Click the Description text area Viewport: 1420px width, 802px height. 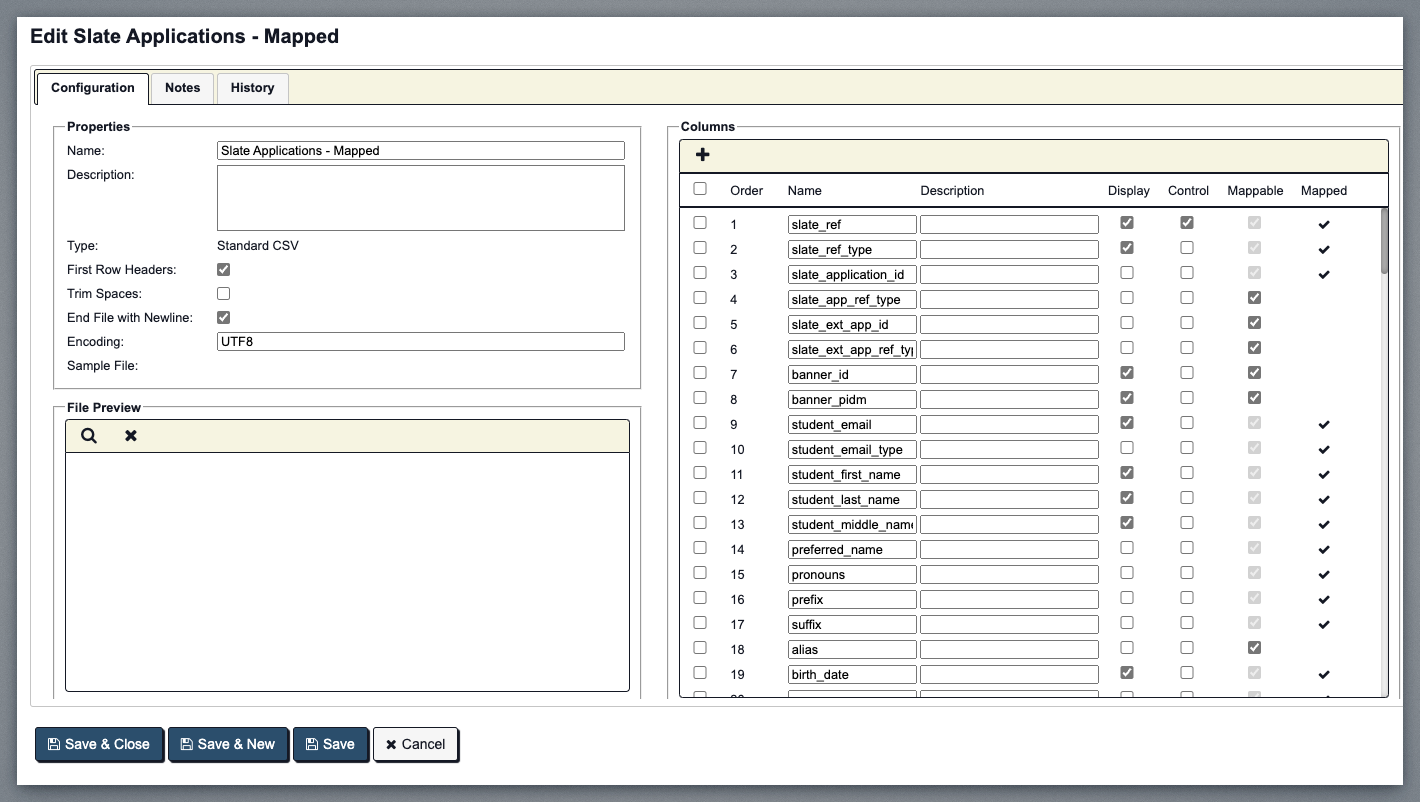(420, 198)
